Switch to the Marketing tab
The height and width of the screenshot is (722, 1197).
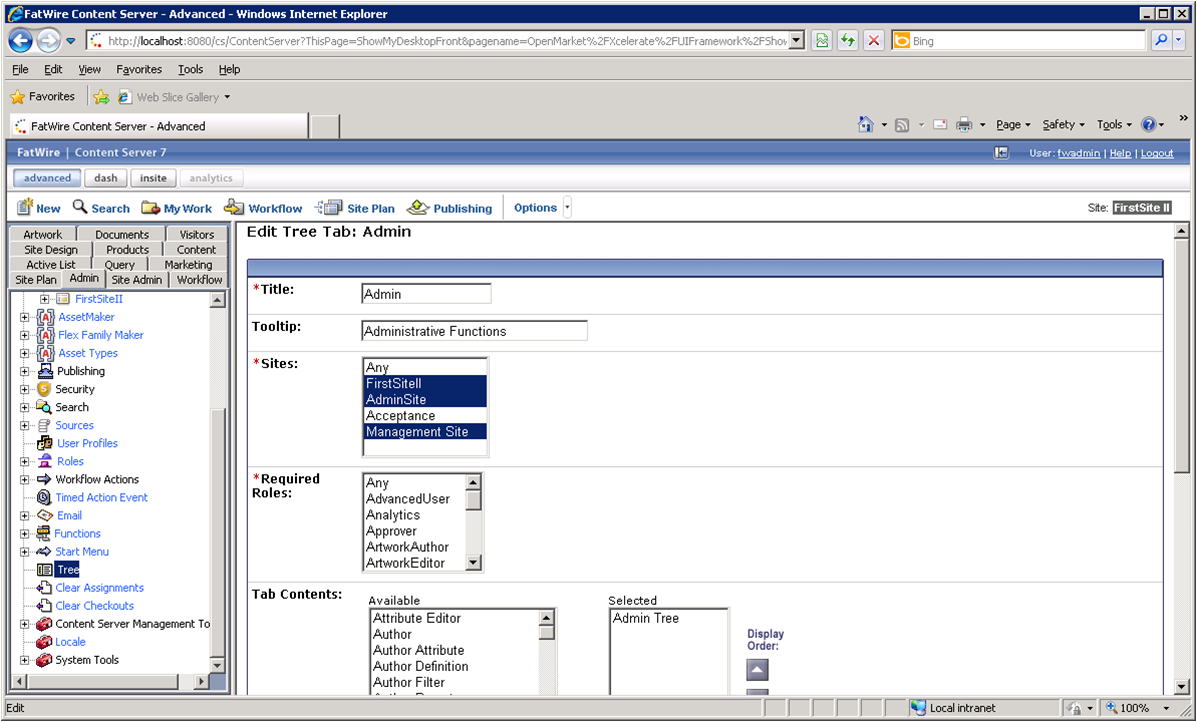tap(189, 265)
